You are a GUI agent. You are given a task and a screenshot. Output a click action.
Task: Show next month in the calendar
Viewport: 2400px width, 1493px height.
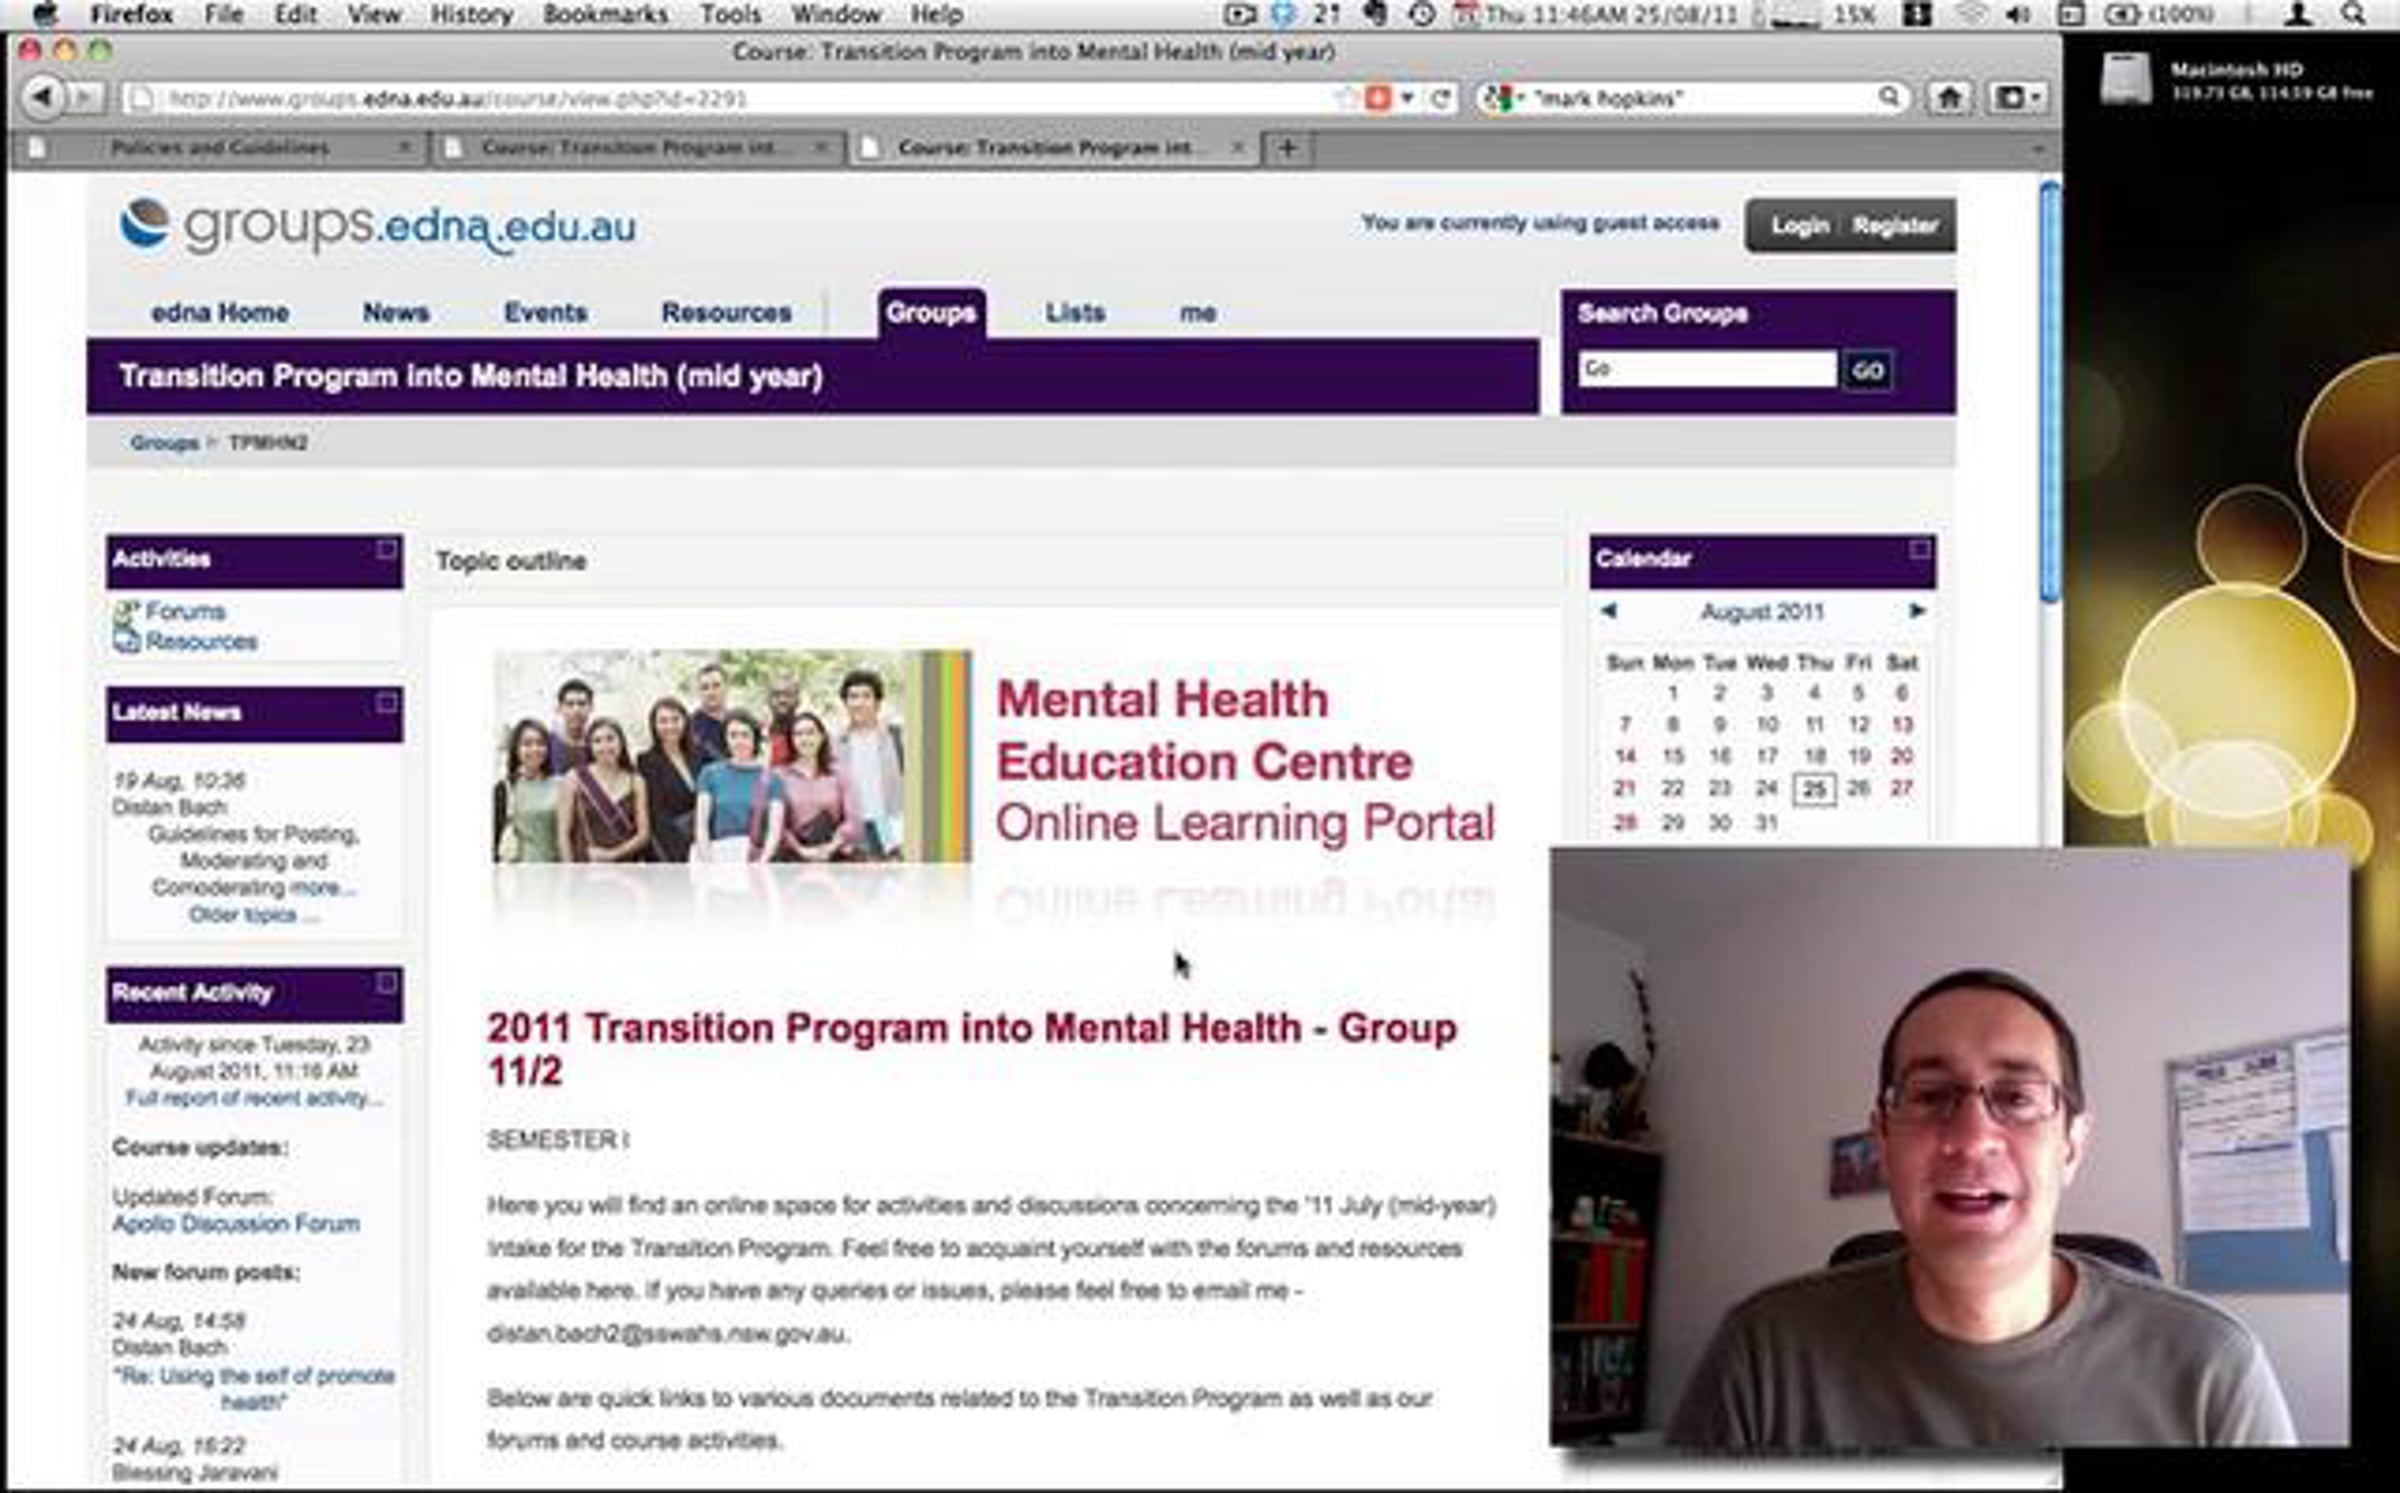[1916, 610]
